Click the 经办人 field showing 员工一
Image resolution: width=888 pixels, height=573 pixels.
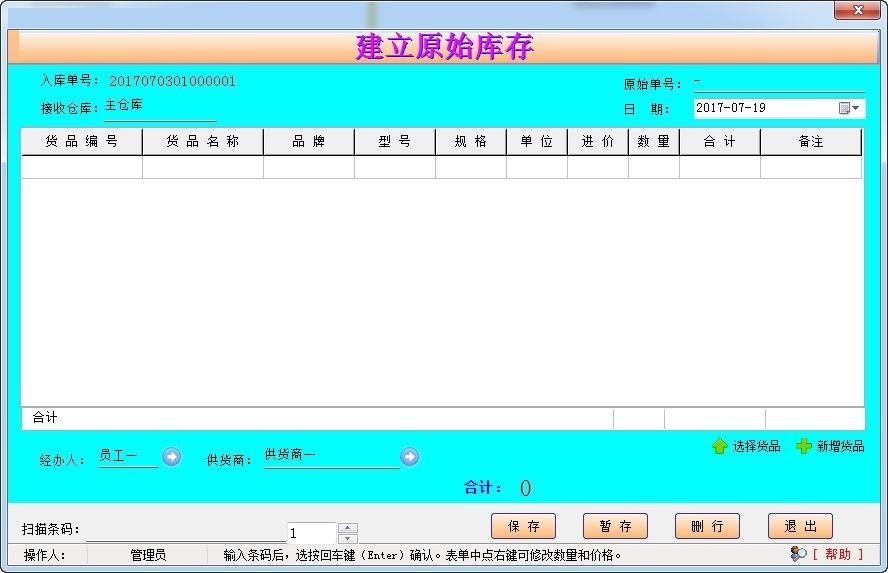click(129, 456)
